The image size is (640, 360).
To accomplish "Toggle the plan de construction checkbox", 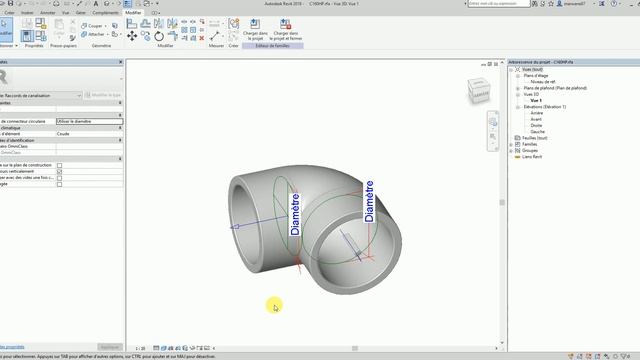I will click(60, 165).
